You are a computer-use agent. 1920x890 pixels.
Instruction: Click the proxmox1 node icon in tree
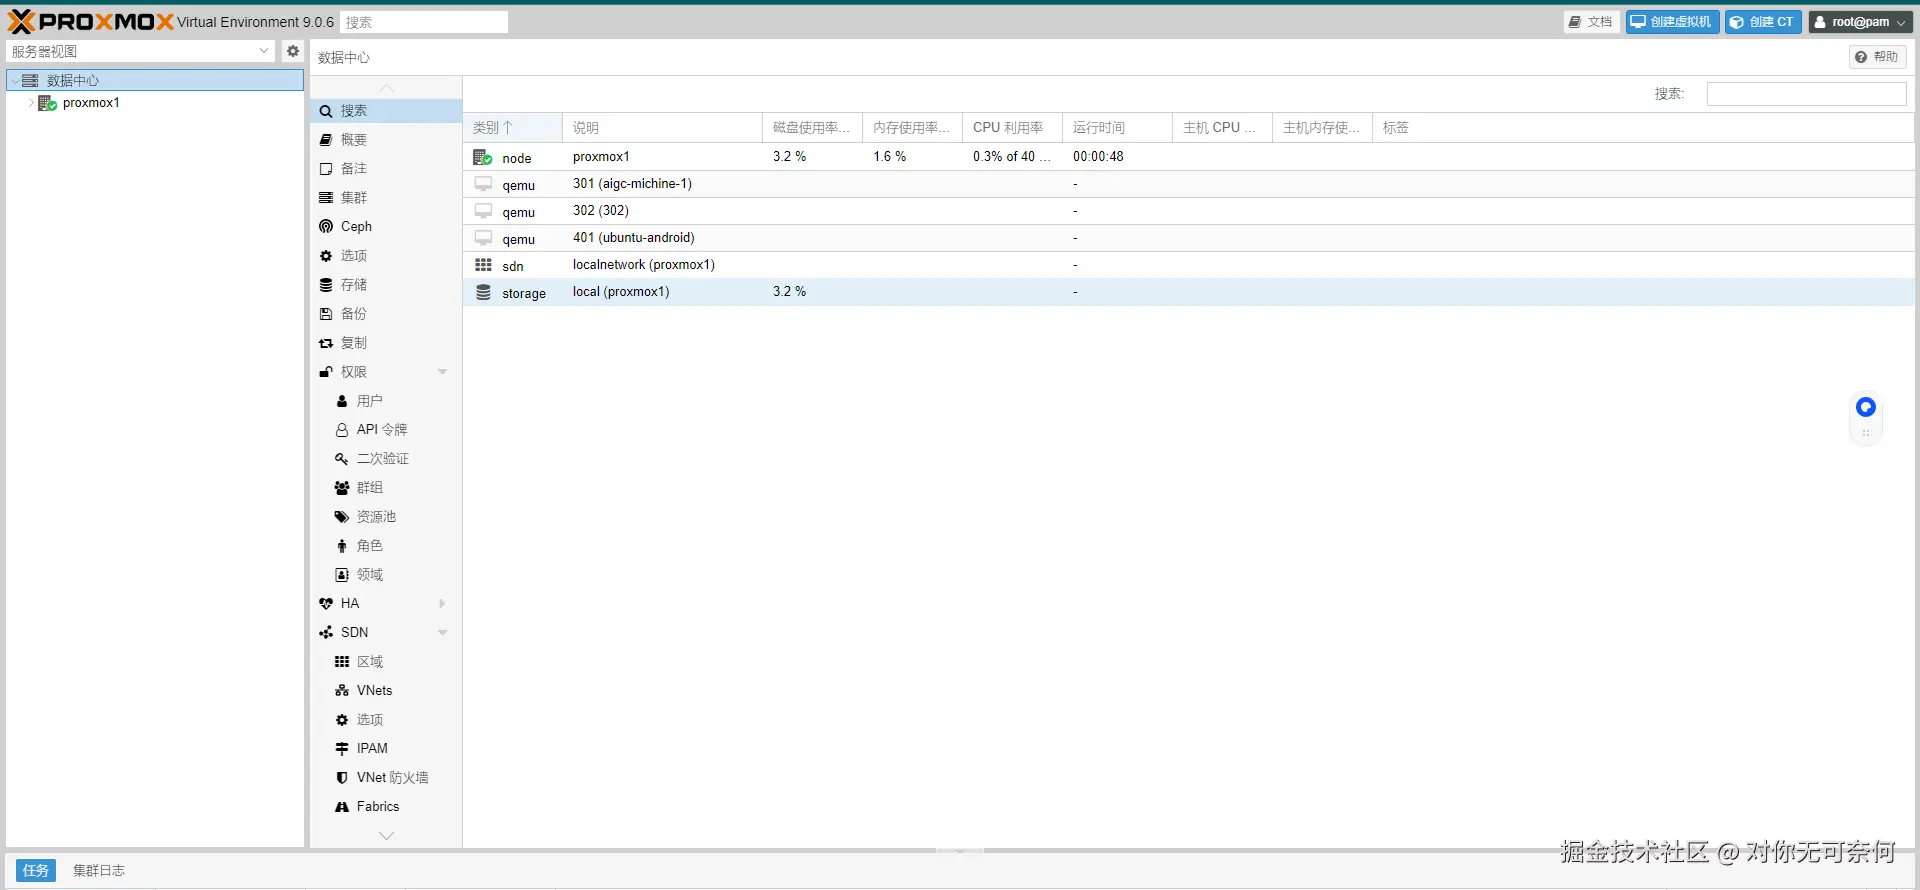[47, 103]
